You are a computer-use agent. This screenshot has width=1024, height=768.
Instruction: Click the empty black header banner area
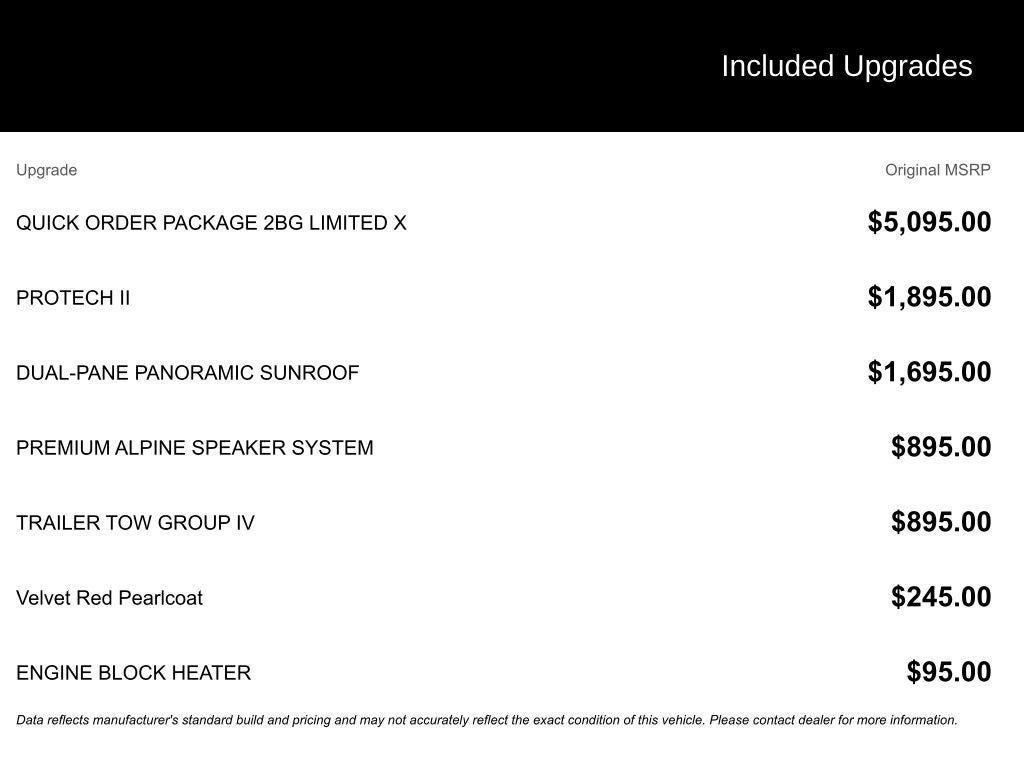coord(300,66)
